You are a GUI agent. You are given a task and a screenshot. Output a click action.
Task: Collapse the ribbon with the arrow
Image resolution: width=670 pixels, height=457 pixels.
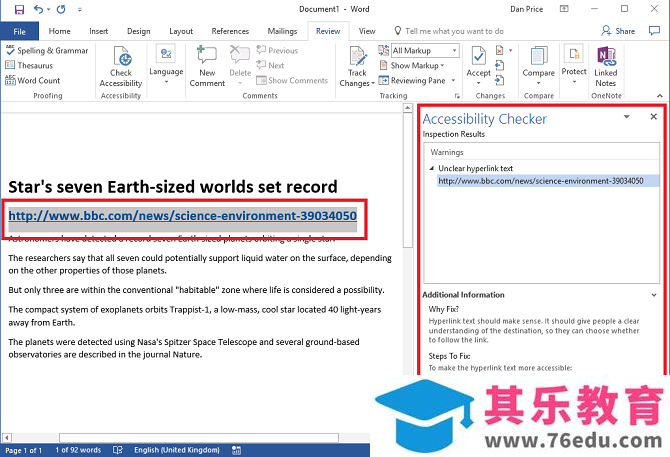[660, 96]
